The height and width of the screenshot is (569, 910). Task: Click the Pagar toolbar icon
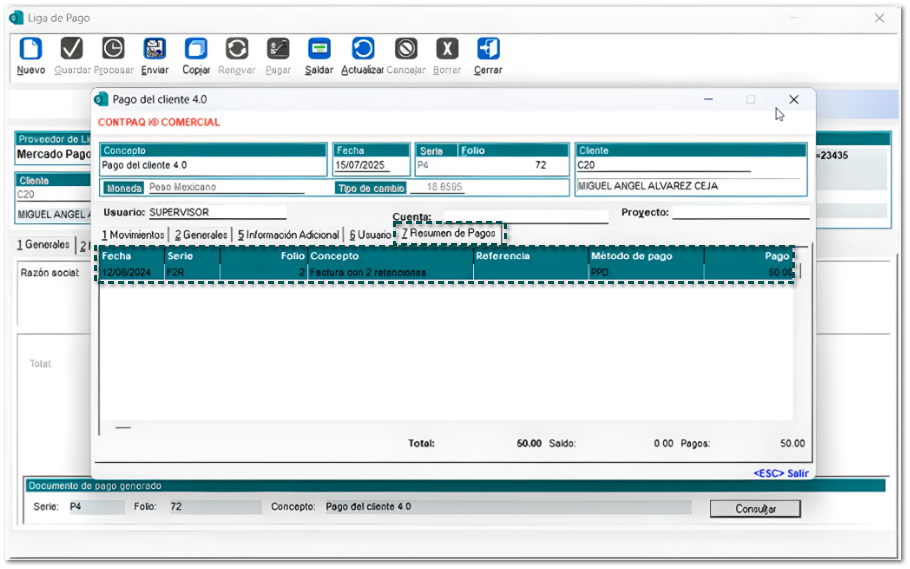[278, 49]
